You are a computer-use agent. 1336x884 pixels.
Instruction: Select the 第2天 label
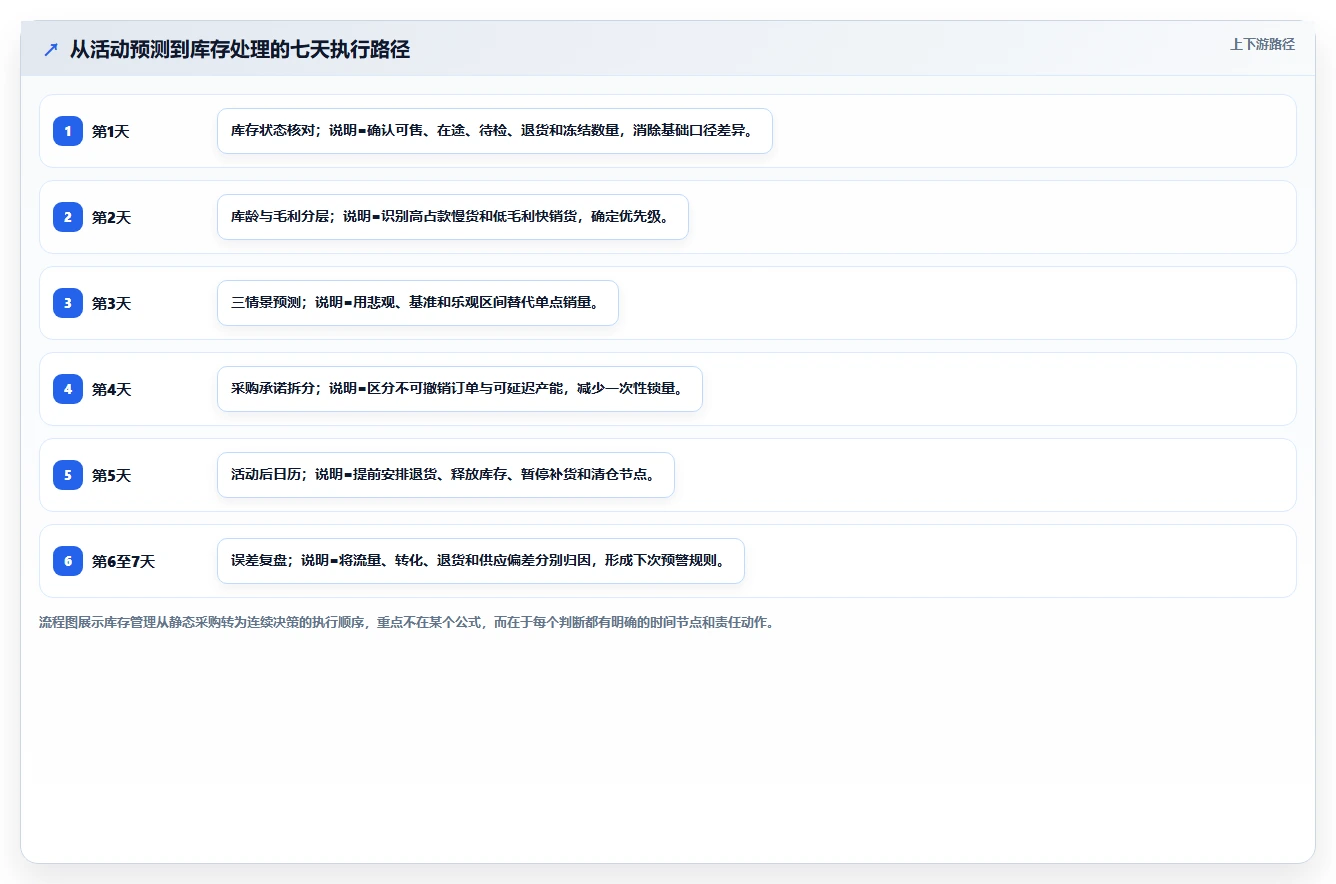tap(111, 217)
